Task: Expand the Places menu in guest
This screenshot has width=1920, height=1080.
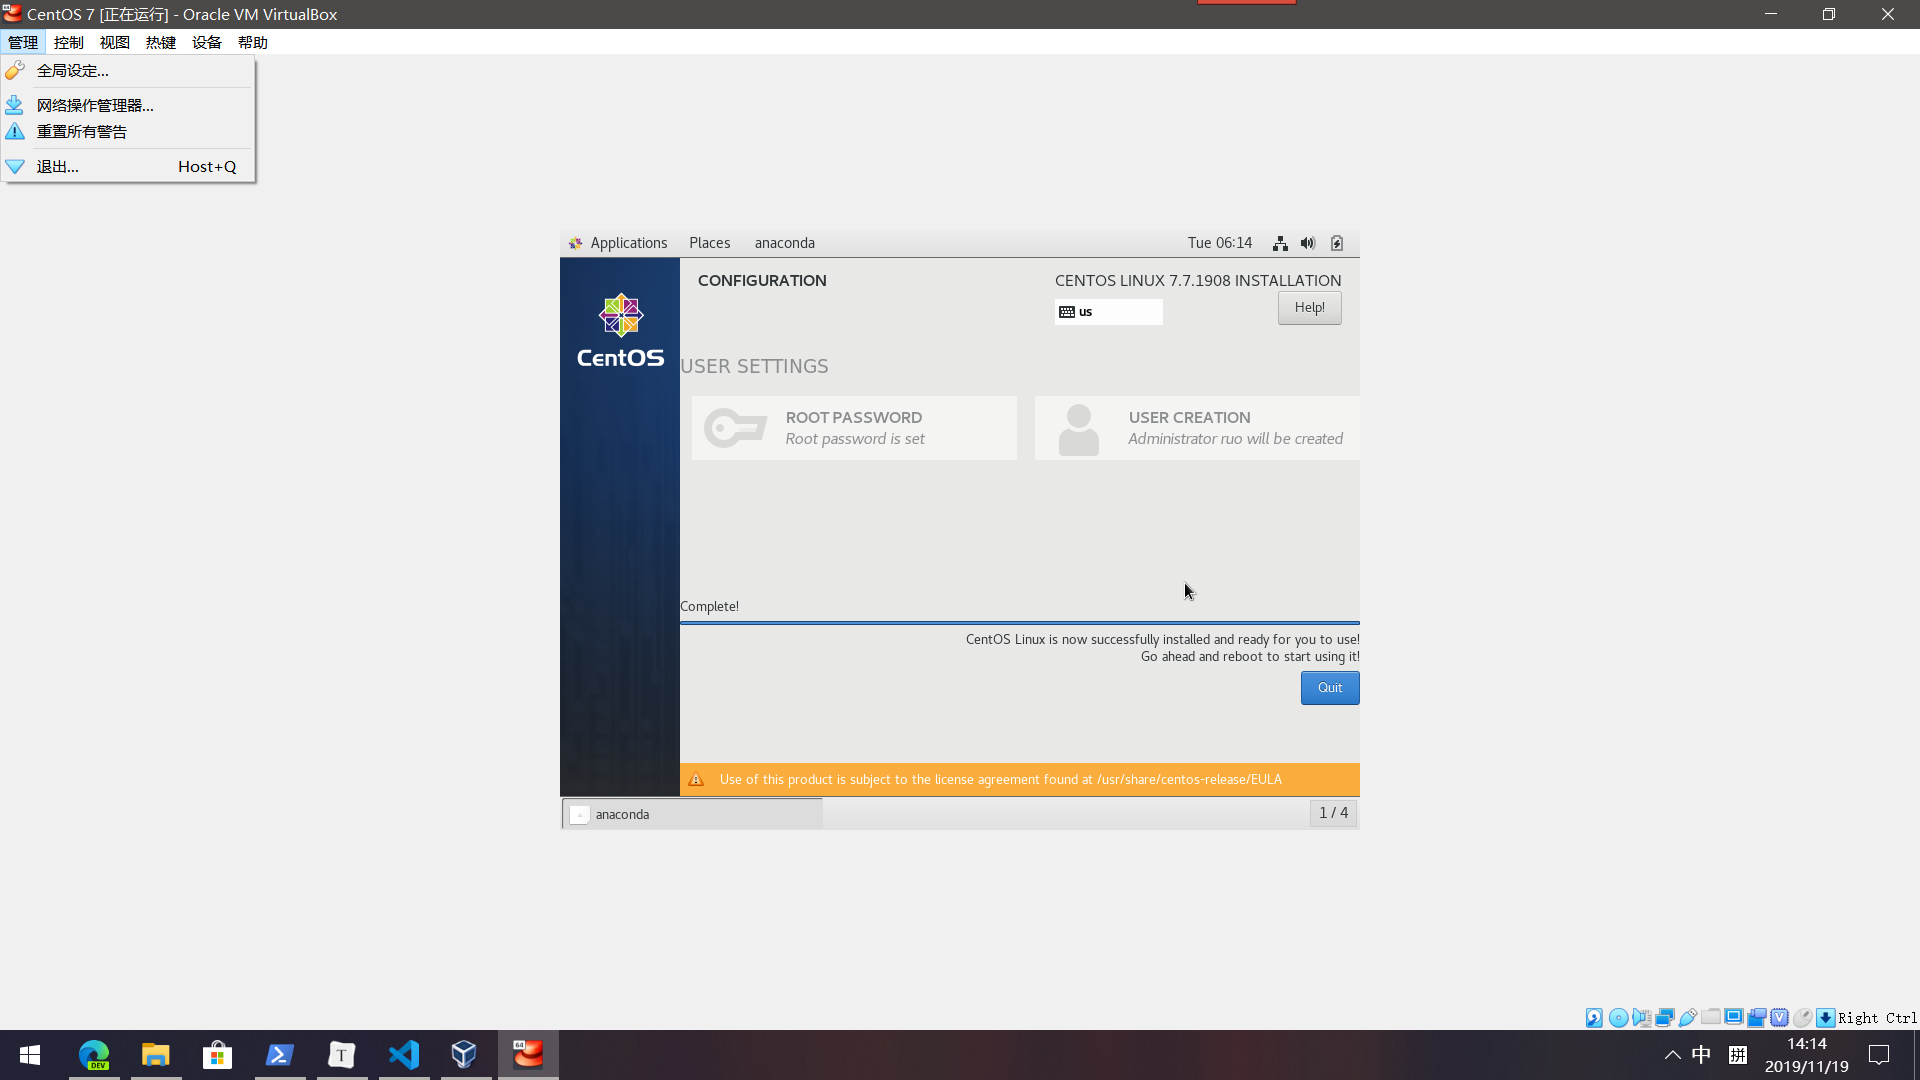Action: pyautogui.click(x=709, y=243)
